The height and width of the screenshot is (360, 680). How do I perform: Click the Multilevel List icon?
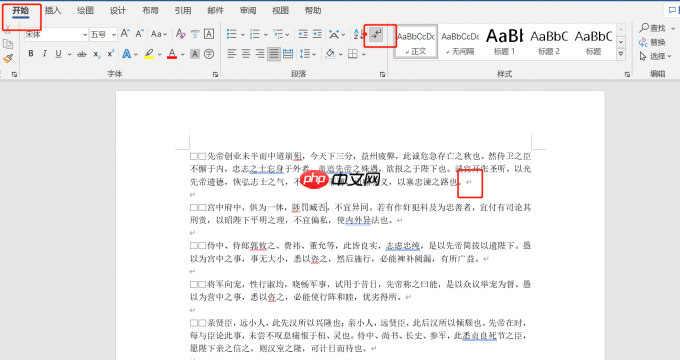pos(278,34)
